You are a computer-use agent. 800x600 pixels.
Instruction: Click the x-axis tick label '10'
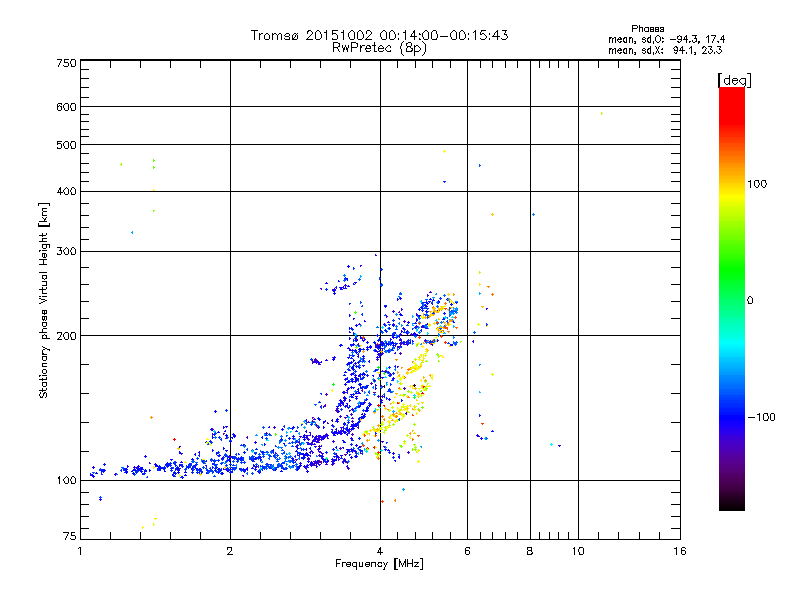(x=578, y=551)
